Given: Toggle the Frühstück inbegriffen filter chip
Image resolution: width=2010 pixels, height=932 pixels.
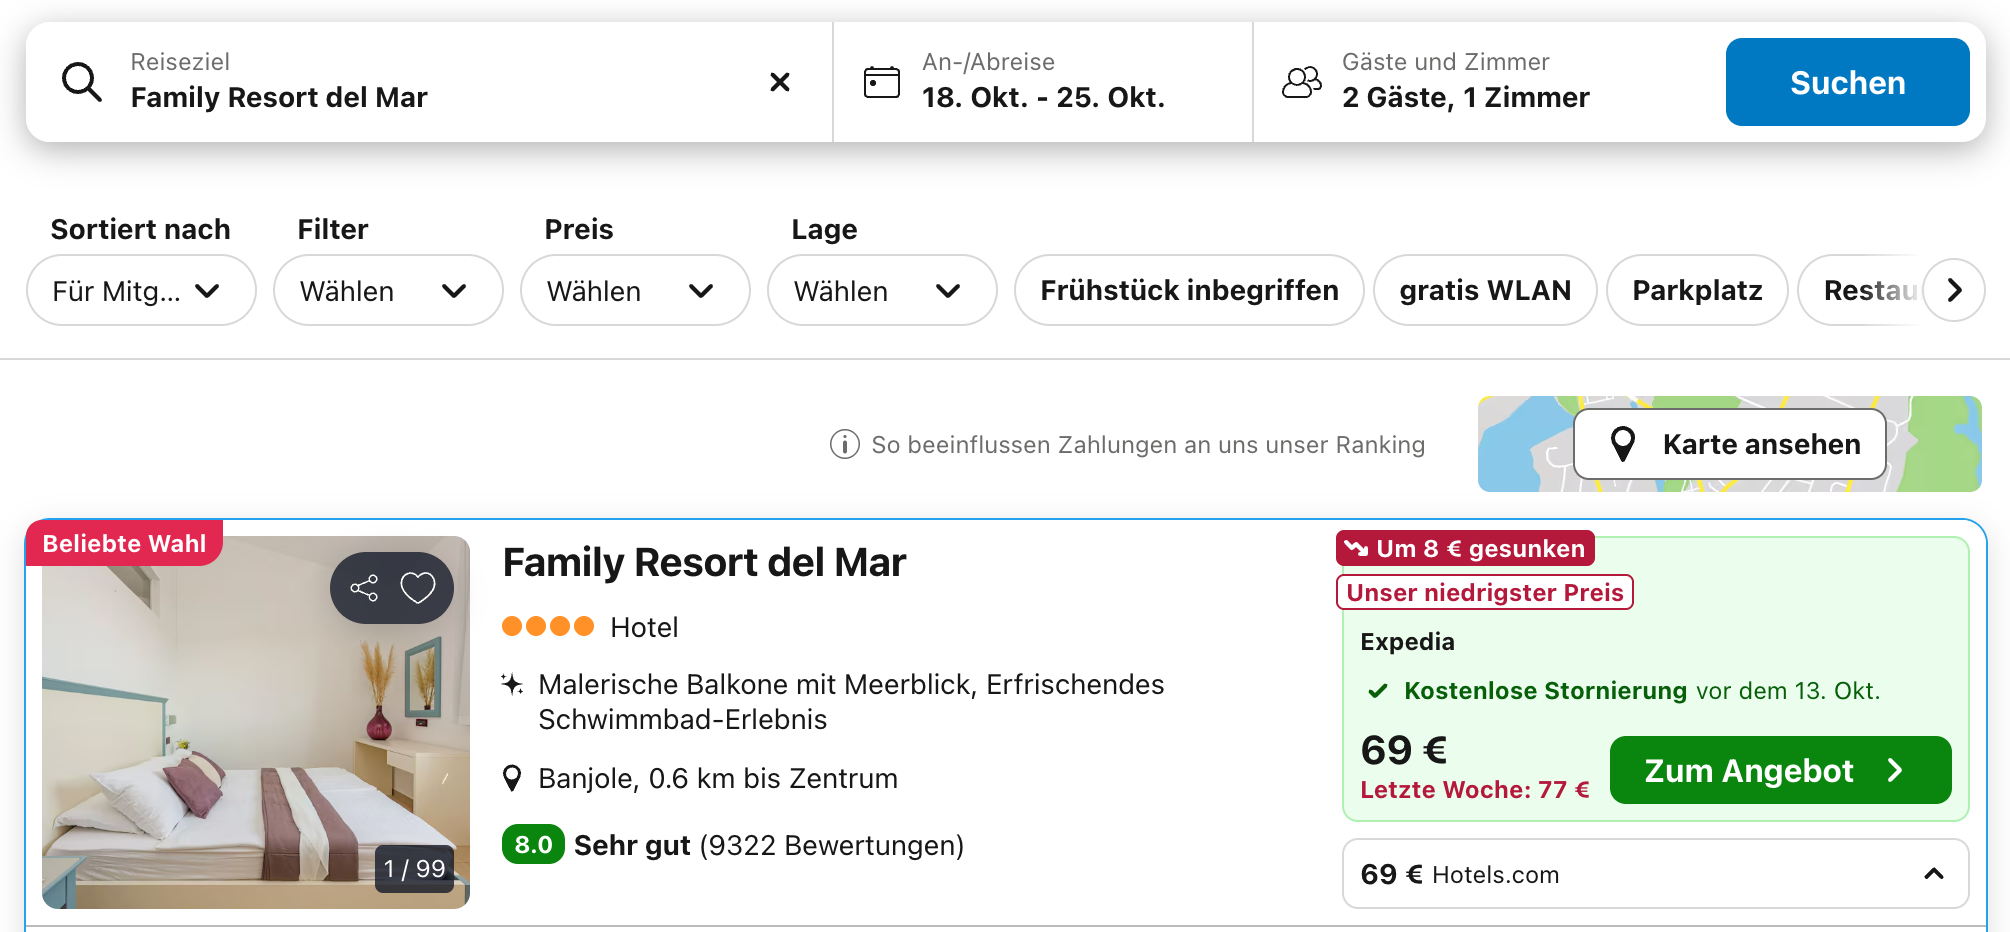Looking at the screenshot, I should 1189,290.
